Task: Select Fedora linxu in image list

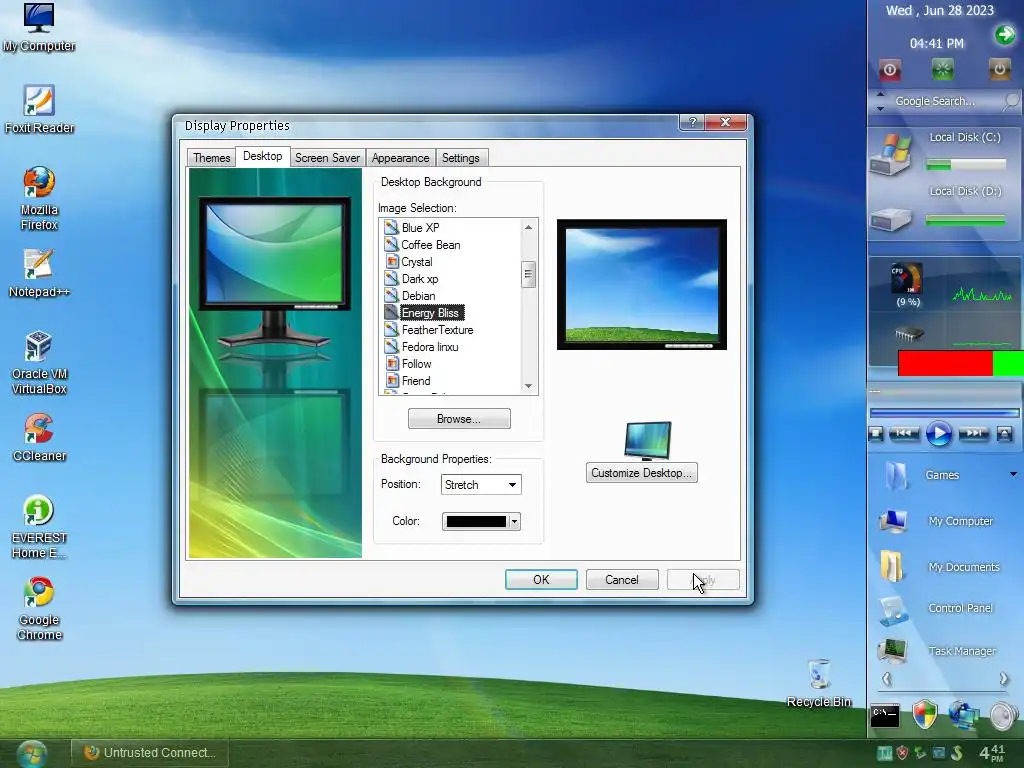Action: (430, 347)
